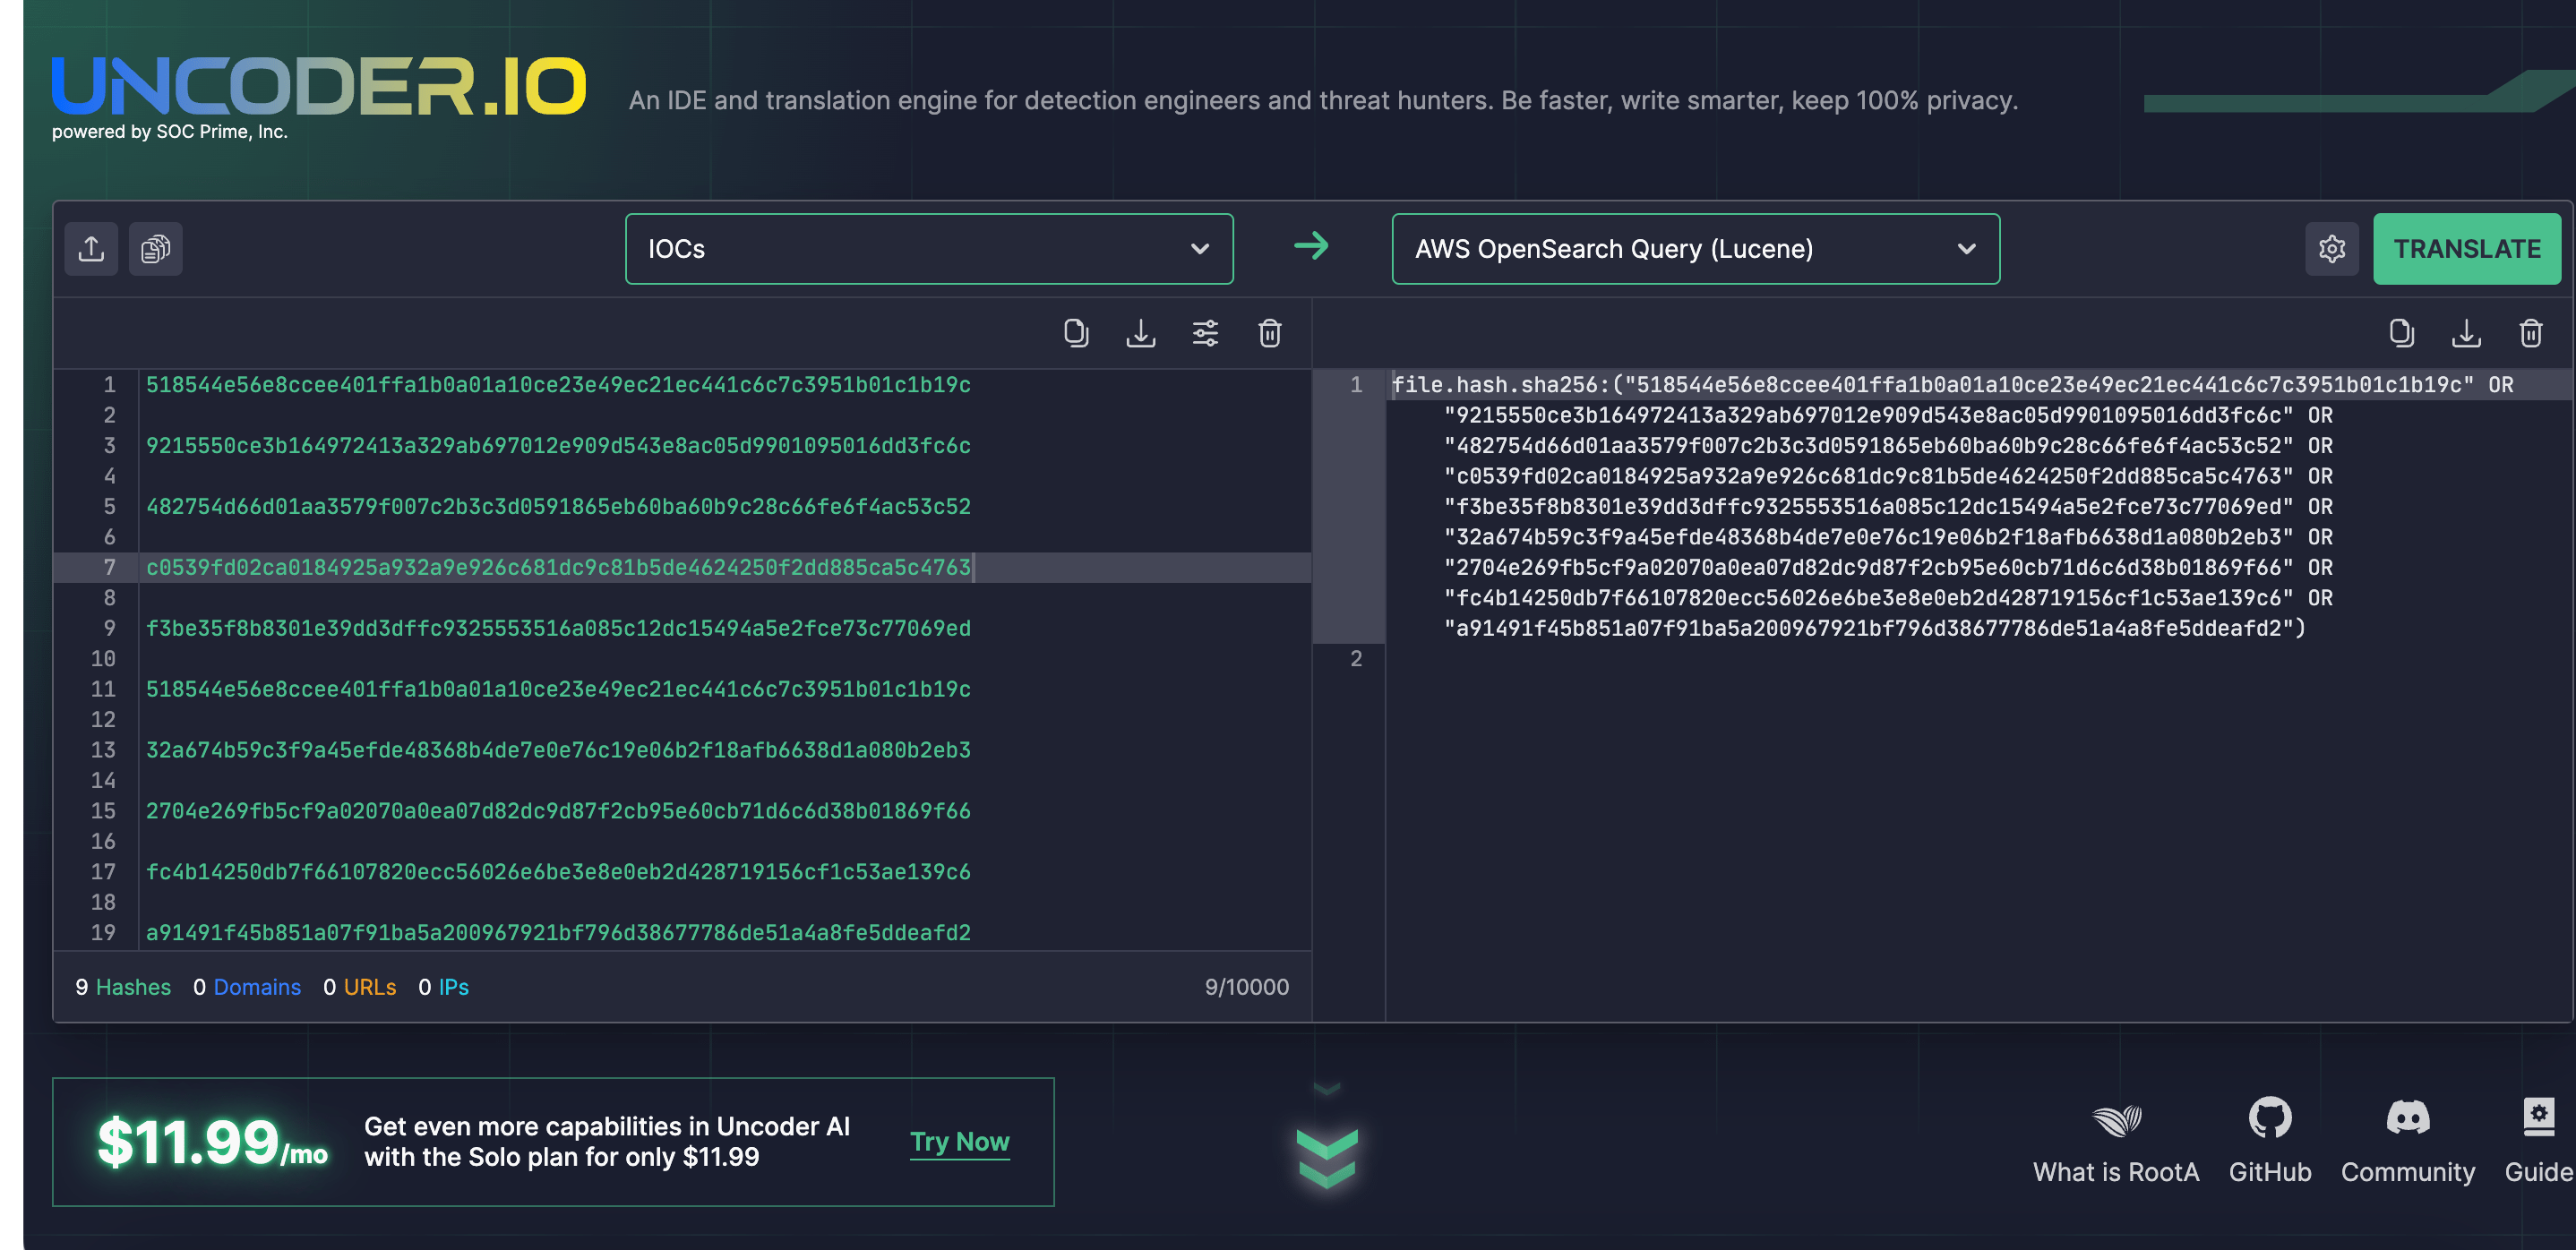Download the translated query output
Viewport: 2576px width, 1250px height.
[x=2466, y=333]
